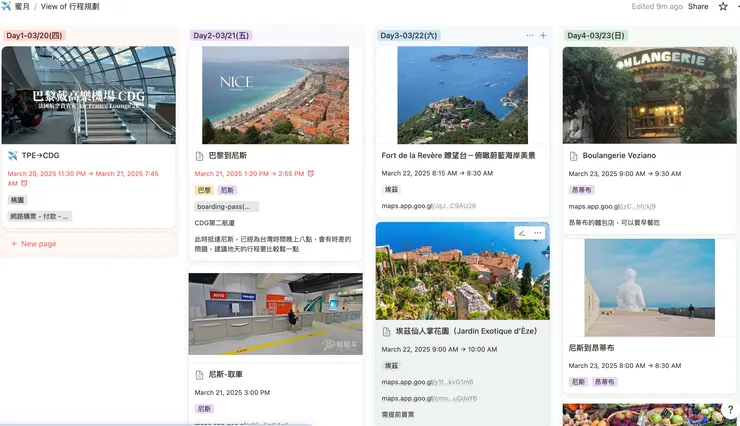Open maps link ending uGdaY6
Screen dimensions: 740x426
(429, 398)
